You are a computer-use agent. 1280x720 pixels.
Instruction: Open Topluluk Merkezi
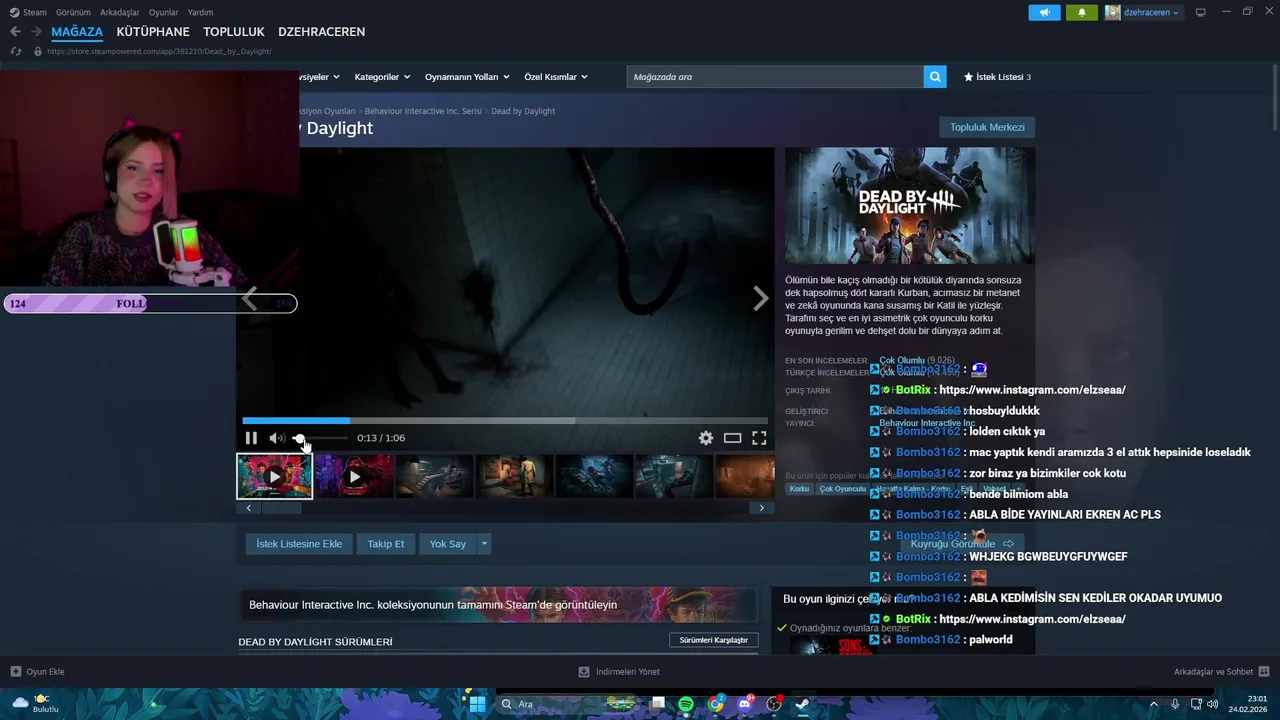coord(987,127)
